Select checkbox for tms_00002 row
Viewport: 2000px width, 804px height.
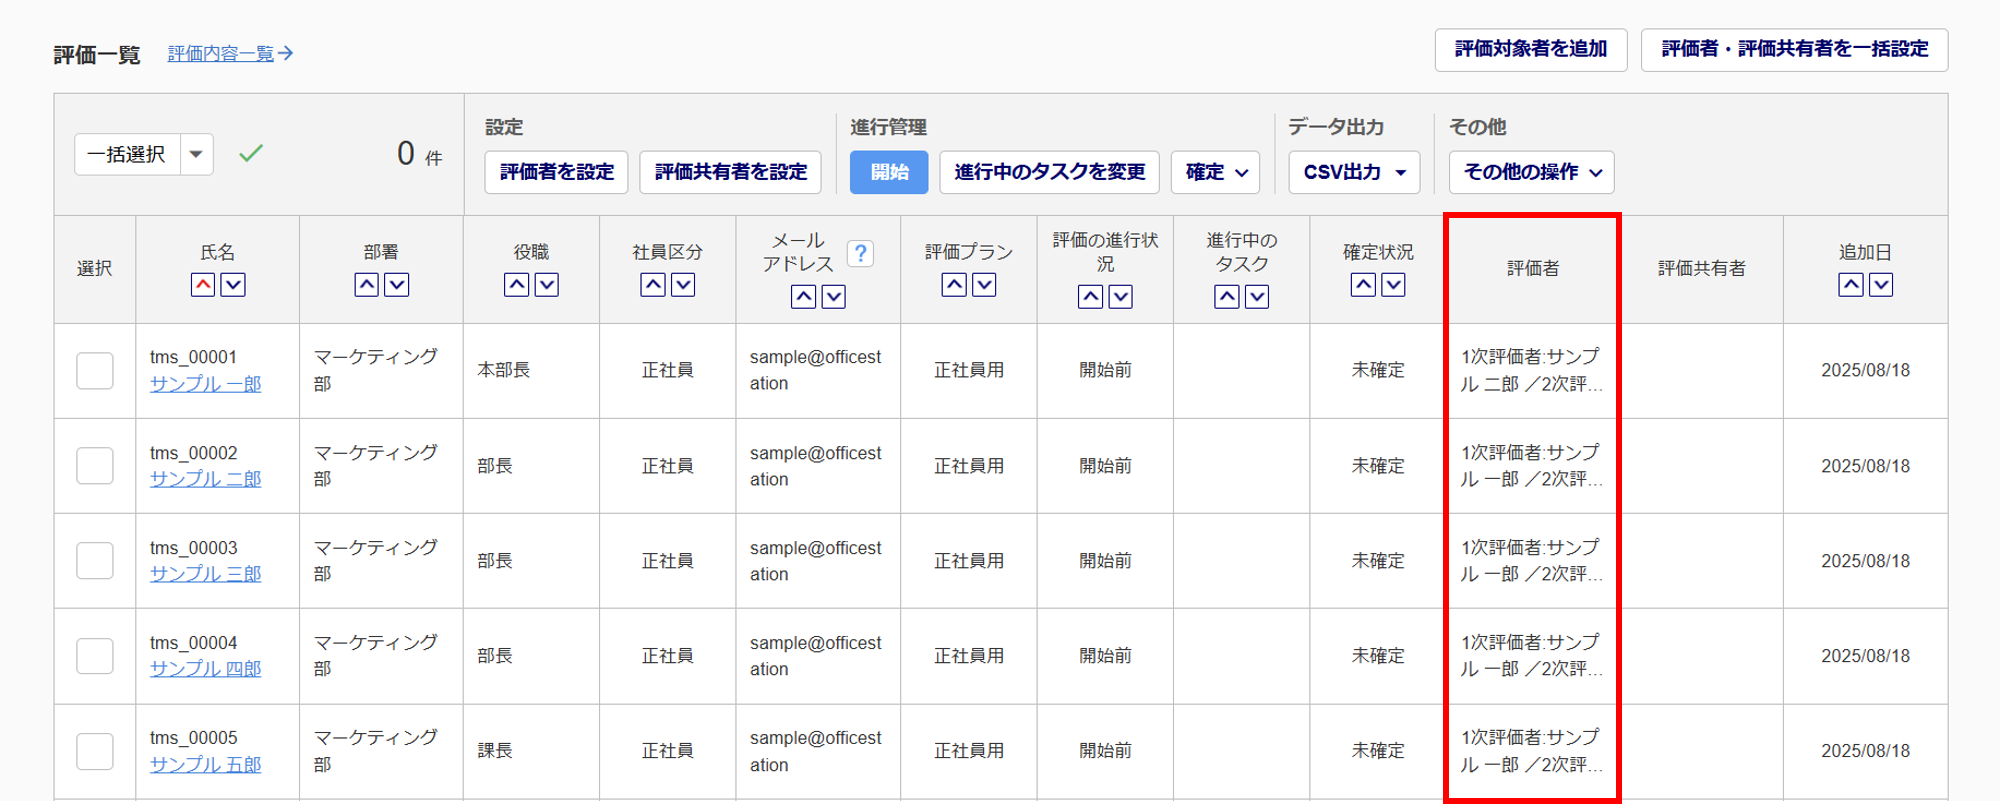tap(95, 466)
